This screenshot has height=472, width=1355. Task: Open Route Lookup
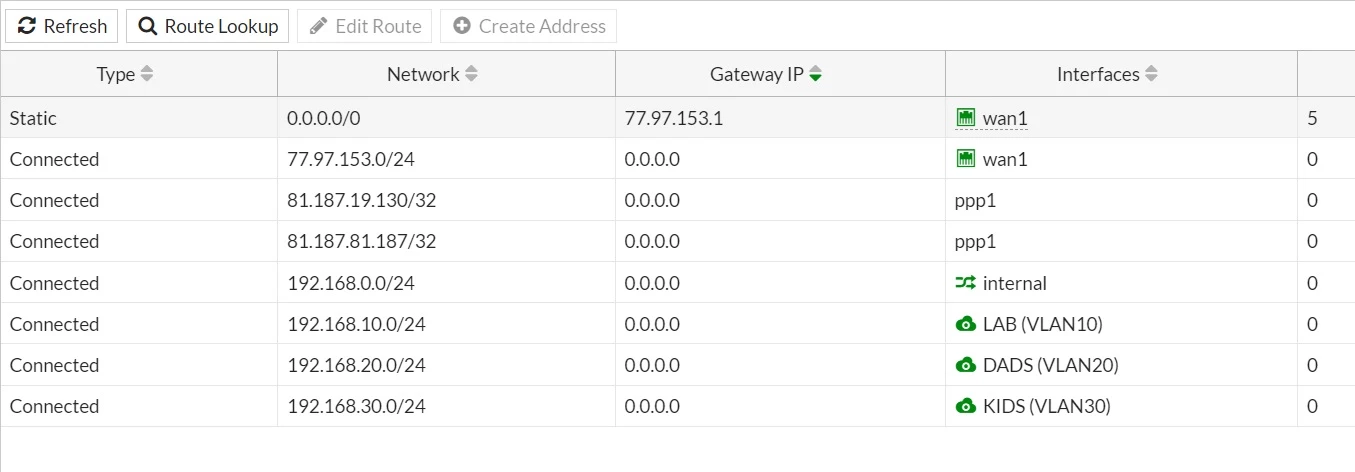tap(208, 26)
